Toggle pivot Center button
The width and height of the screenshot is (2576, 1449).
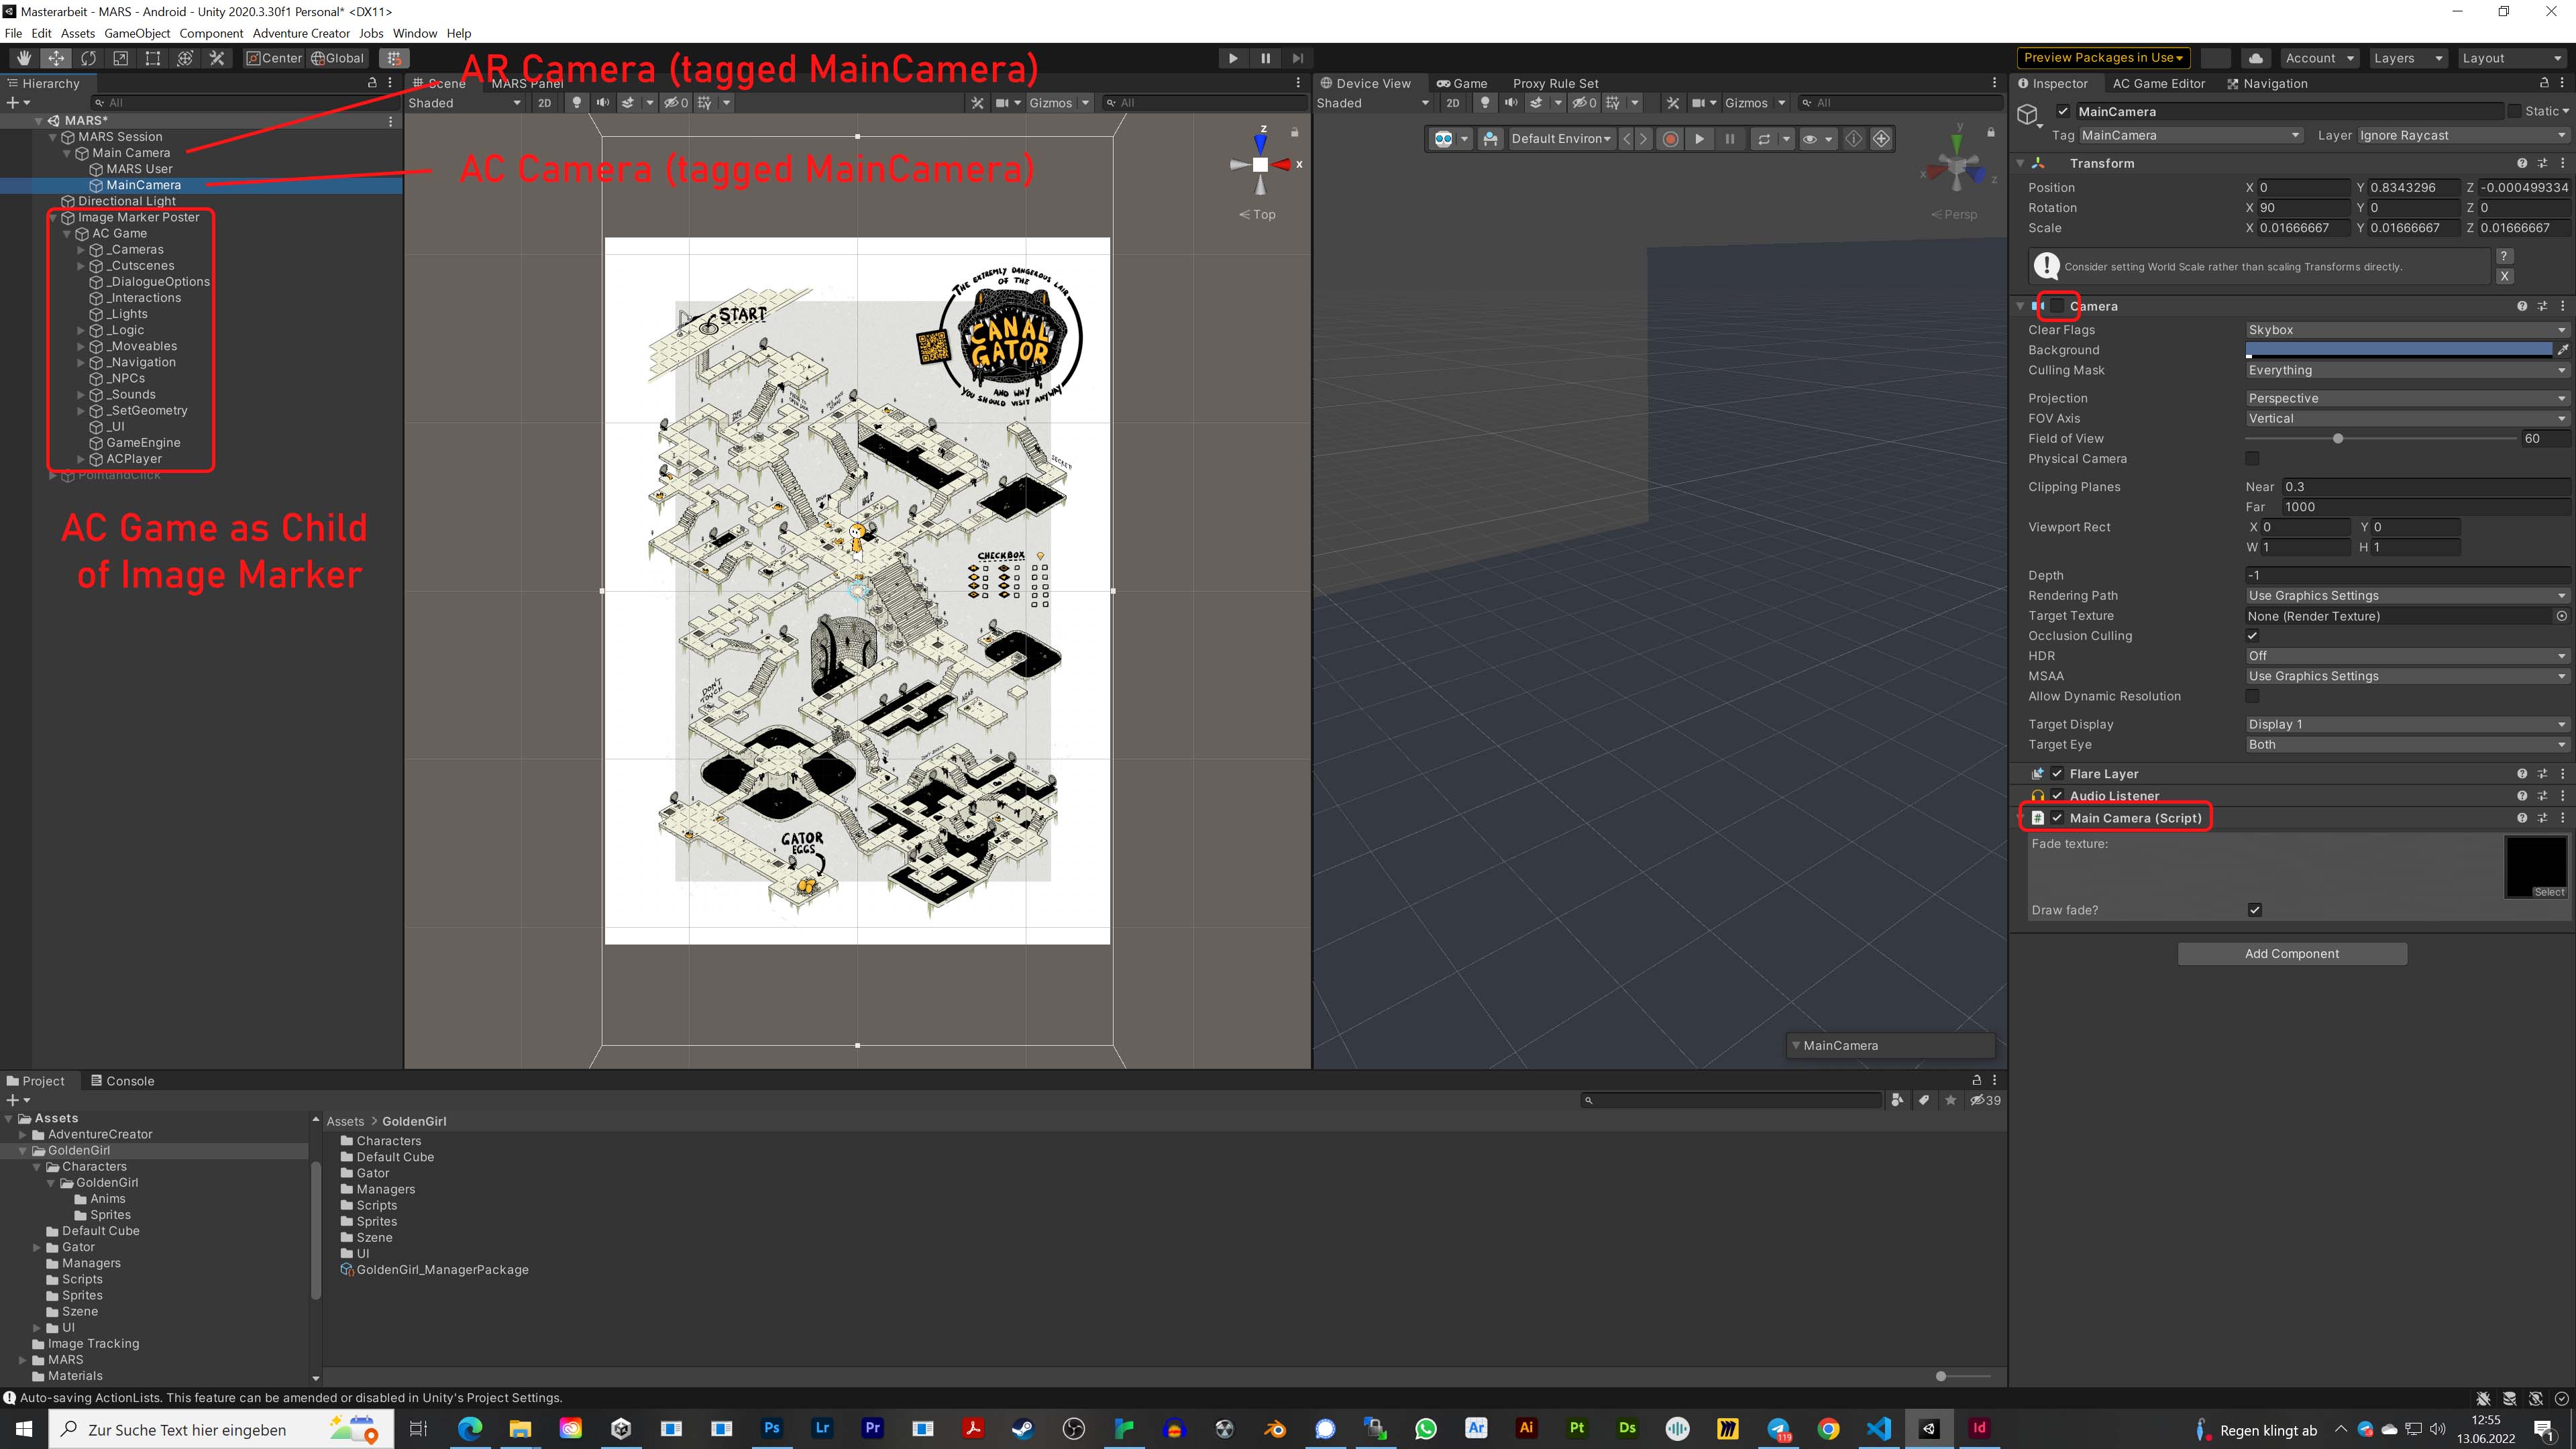pyautogui.click(x=274, y=58)
